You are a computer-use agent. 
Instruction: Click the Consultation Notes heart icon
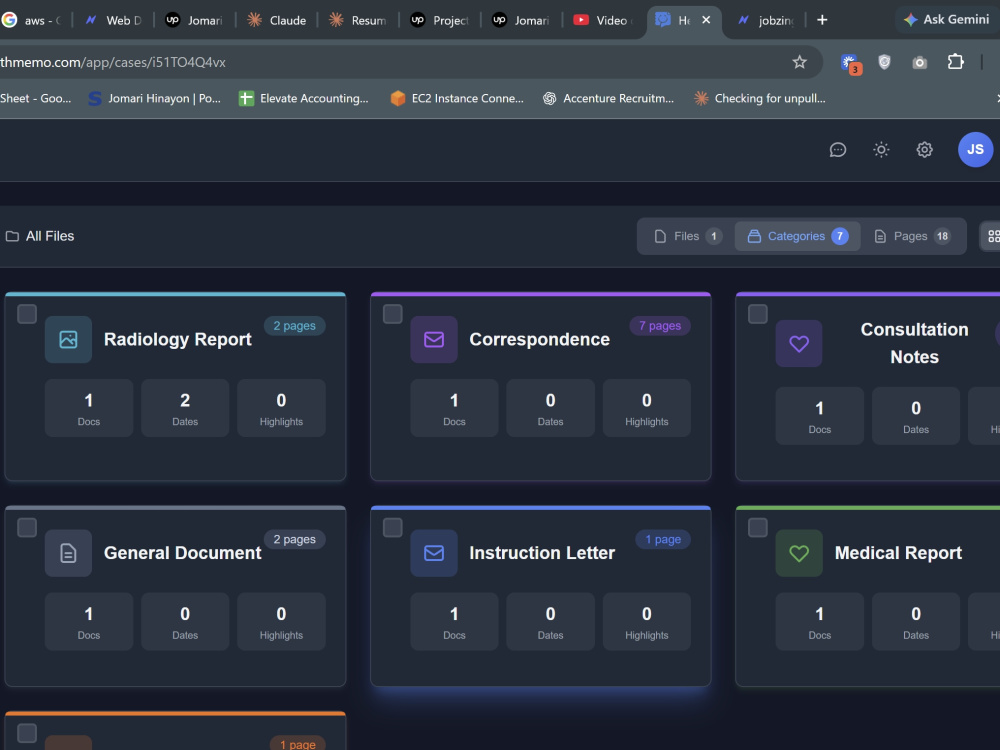click(798, 344)
